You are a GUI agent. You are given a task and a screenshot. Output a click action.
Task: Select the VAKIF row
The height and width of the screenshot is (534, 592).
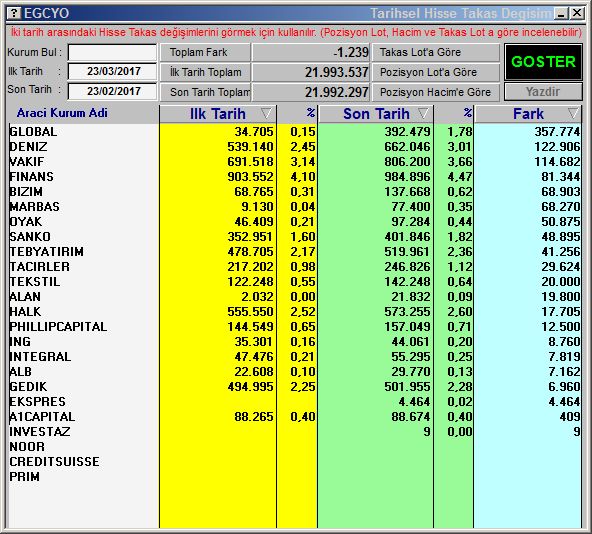pyautogui.click(x=294, y=162)
